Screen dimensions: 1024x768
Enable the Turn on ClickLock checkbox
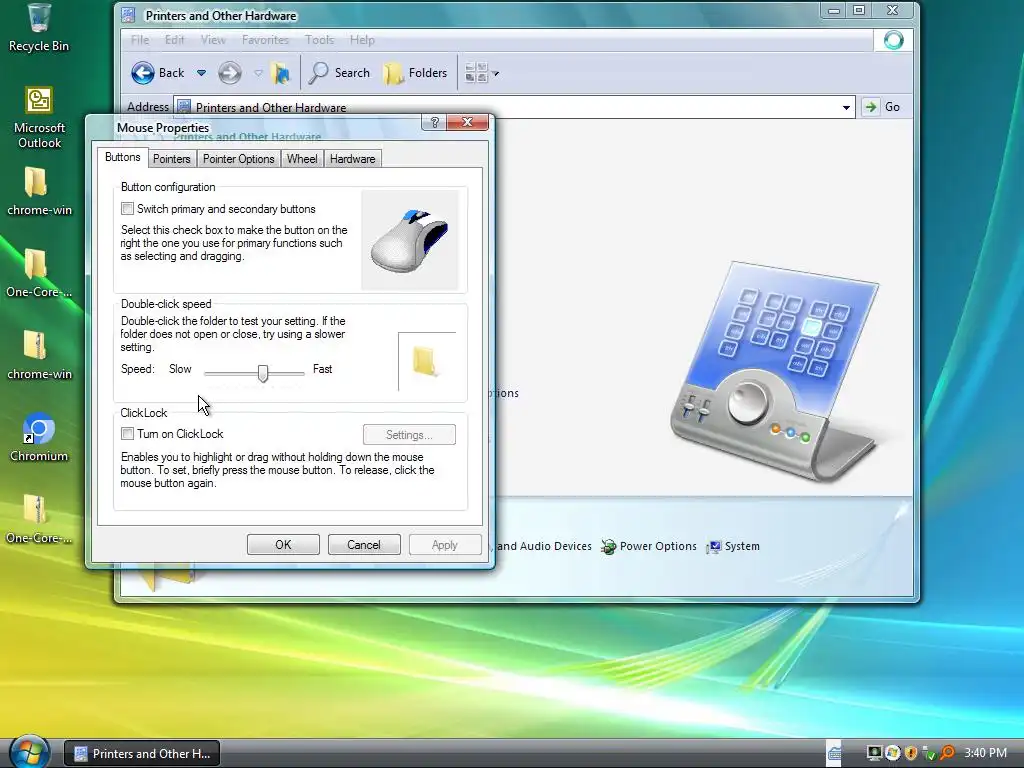click(x=127, y=434)
